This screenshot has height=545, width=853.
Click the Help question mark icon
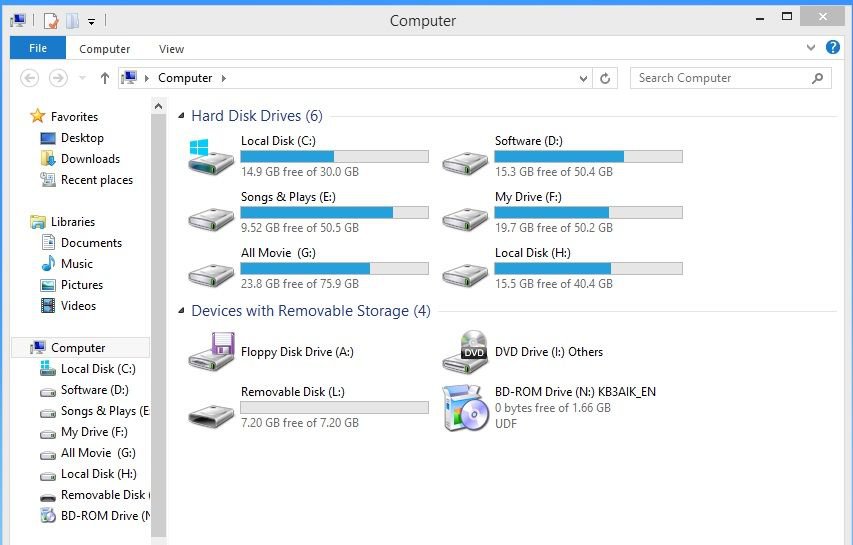(832, 47)
